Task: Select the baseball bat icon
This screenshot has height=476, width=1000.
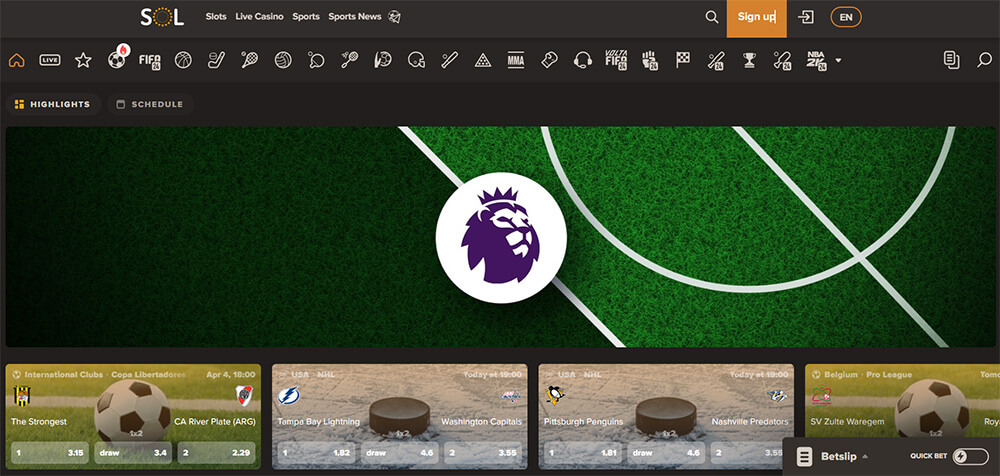Action: (x=449, y=61)
